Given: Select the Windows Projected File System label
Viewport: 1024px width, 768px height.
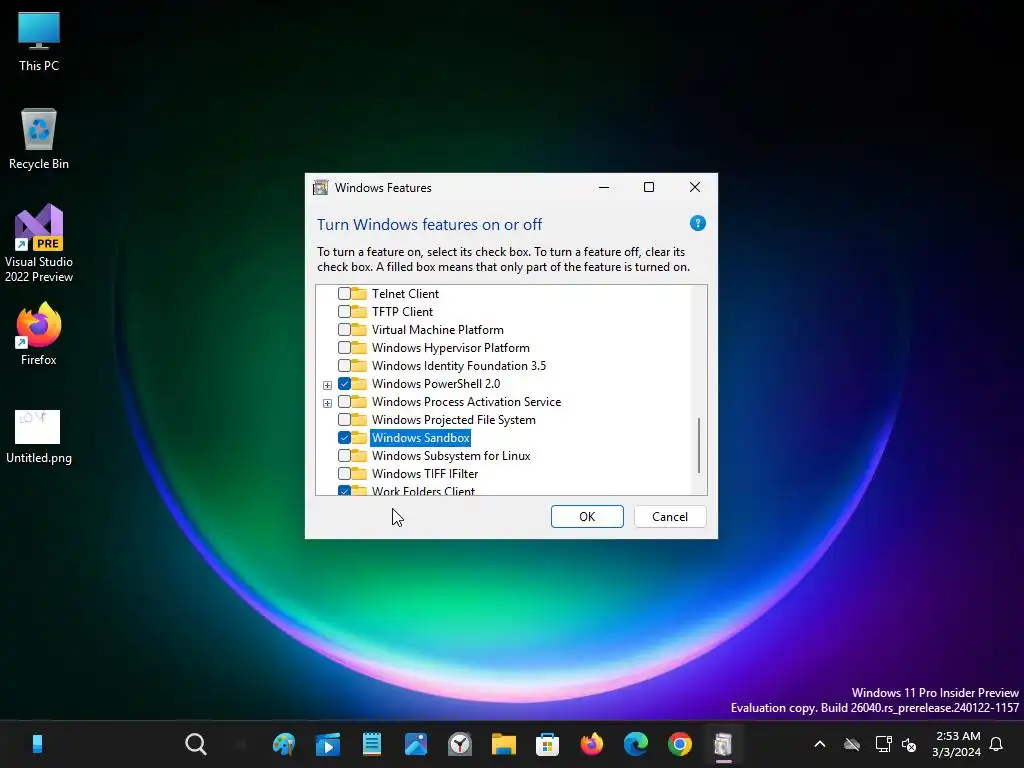Looking at the screenshot, I should pos(453,420).
